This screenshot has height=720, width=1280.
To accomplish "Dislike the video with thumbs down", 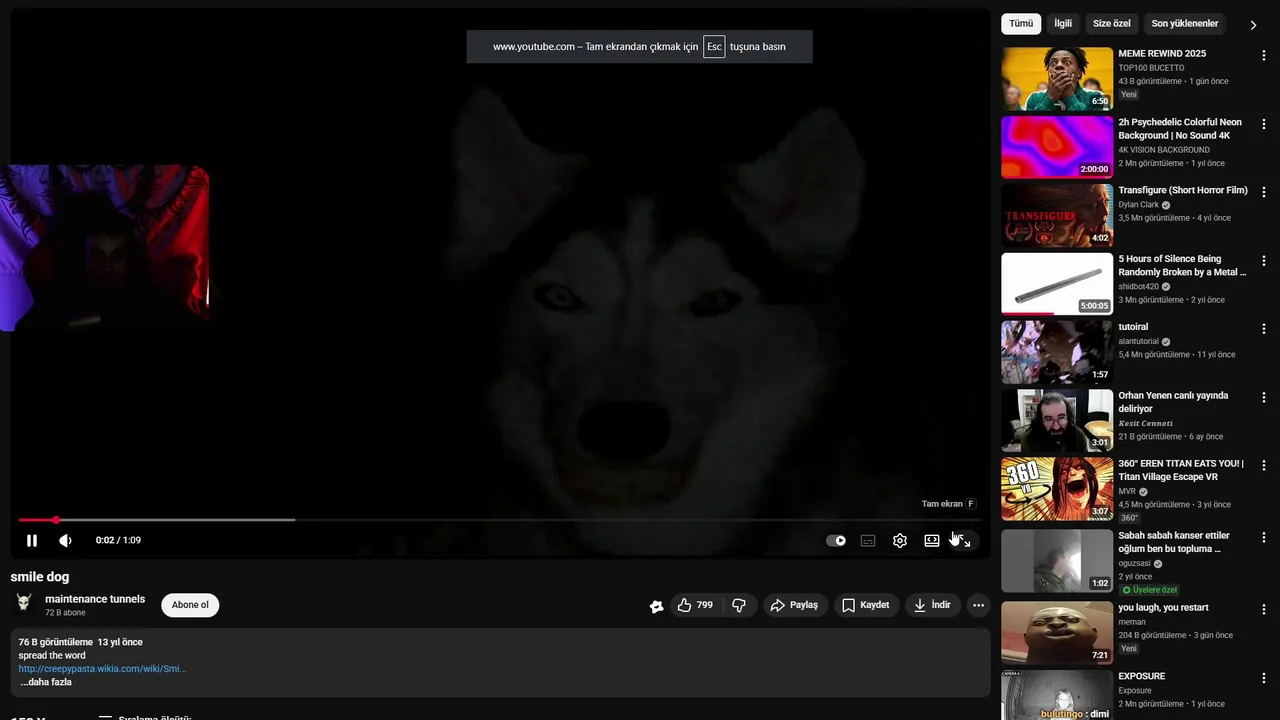I will pos(739,605).
